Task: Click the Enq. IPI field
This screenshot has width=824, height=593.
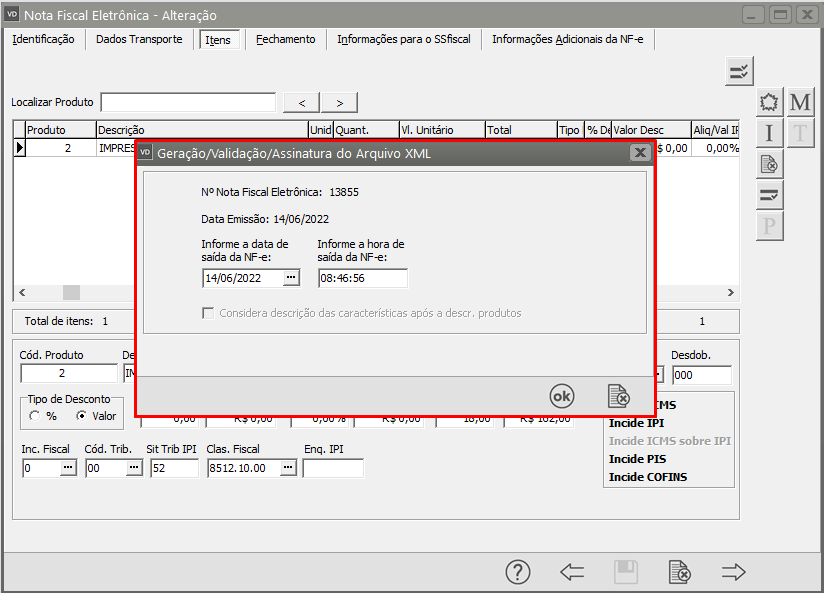Action: point(333,468)
